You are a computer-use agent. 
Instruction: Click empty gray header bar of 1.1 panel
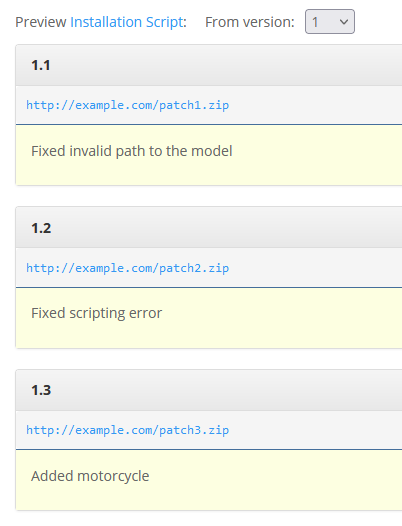[x=228, y=65]
